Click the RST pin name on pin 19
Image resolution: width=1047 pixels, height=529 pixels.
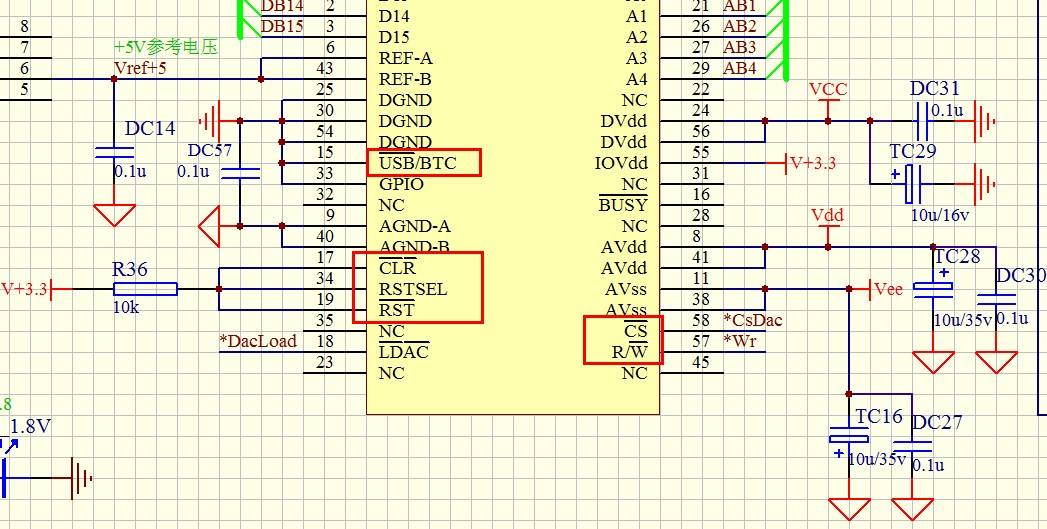point(397,310)
